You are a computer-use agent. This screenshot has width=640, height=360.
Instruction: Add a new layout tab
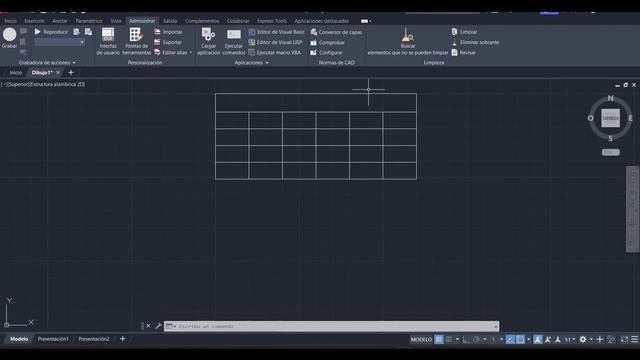[122, 339]
